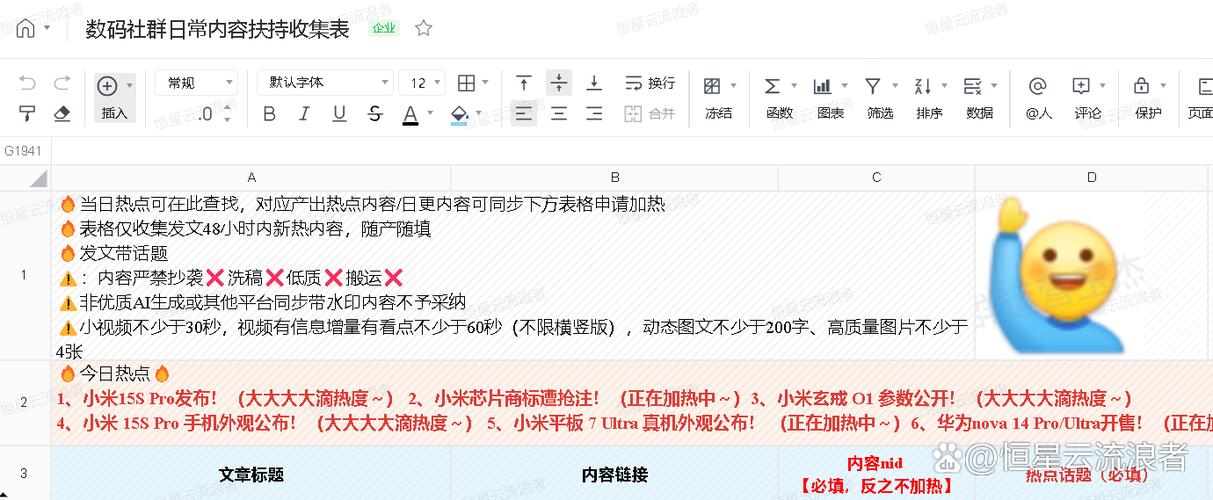The image size is (1213, 500).
Task: Select column C header
Action: [877, 178]
